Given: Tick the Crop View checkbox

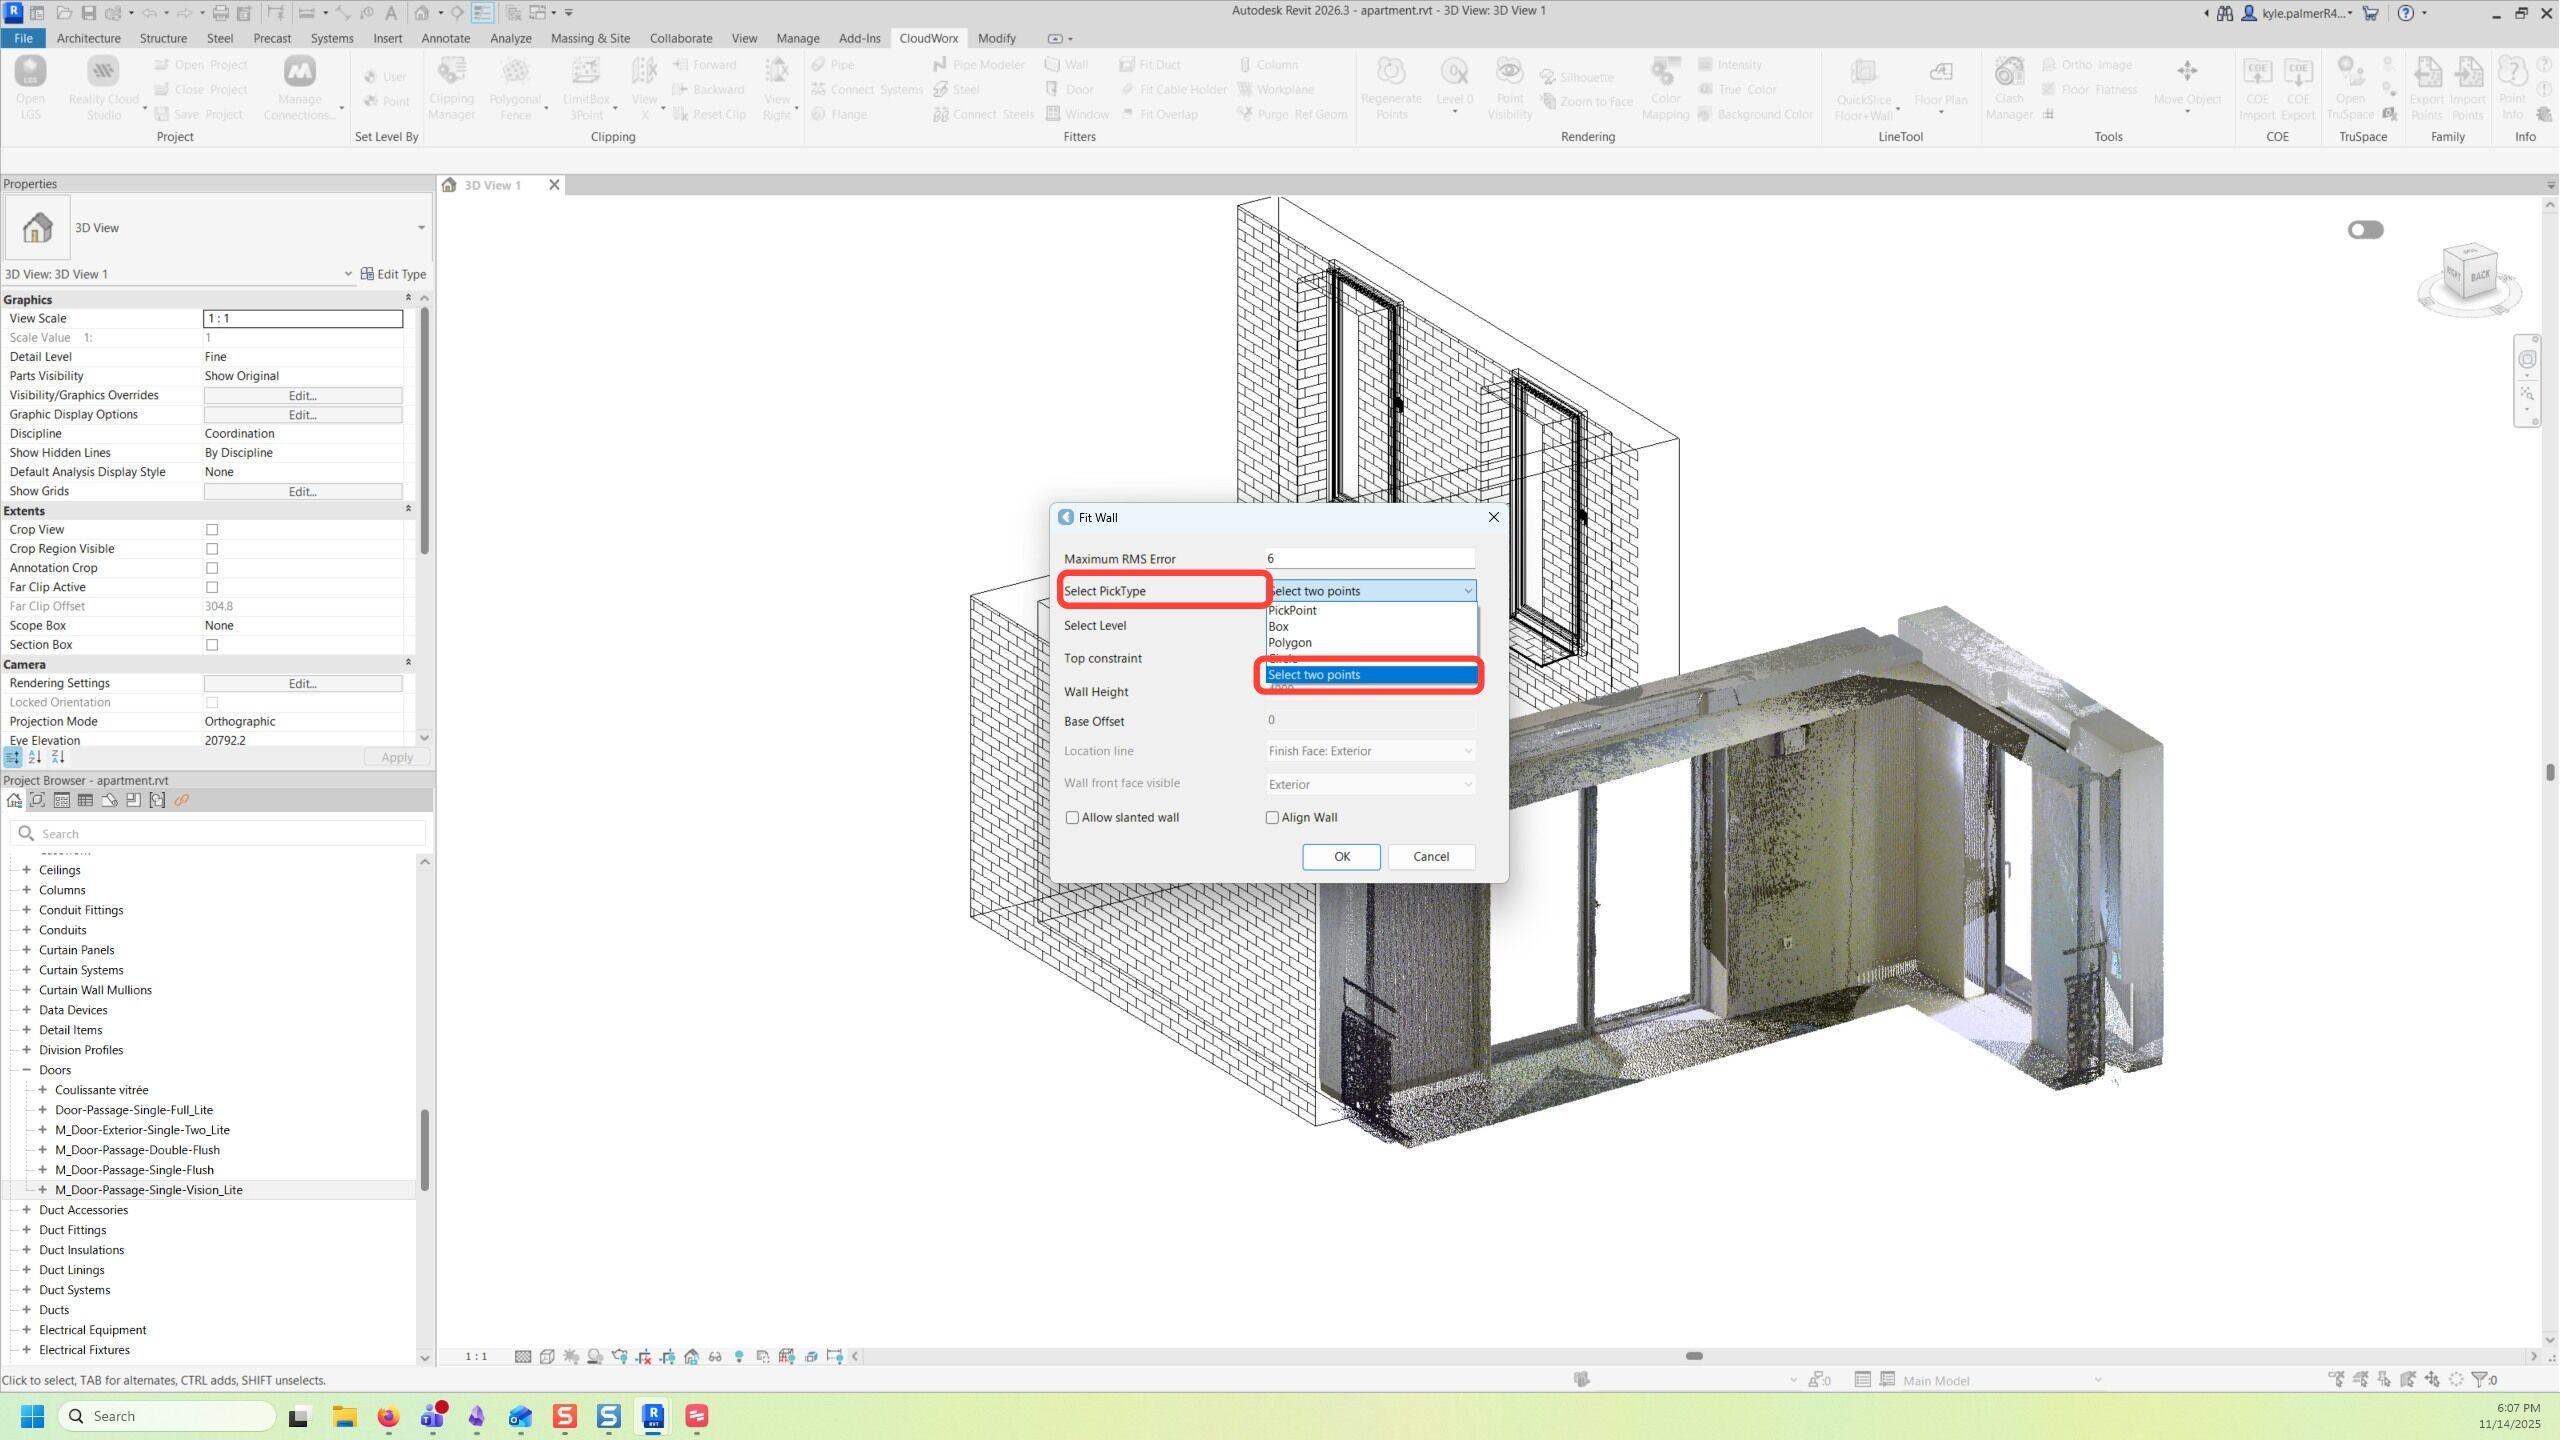Looking at the screenshot, I should pos(212,530).
